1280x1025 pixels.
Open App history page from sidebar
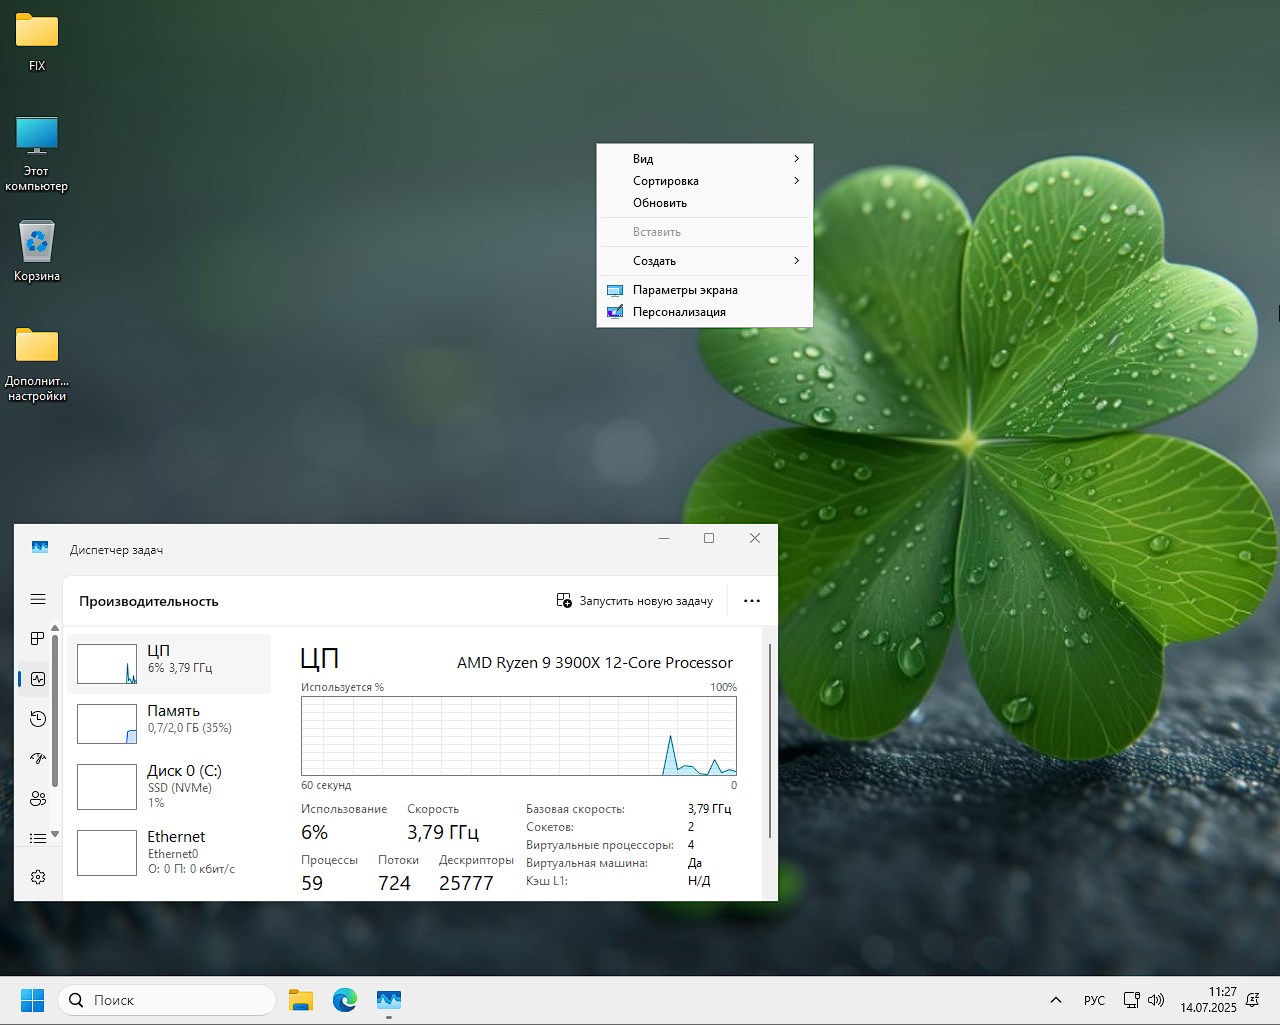click(38, 719)
